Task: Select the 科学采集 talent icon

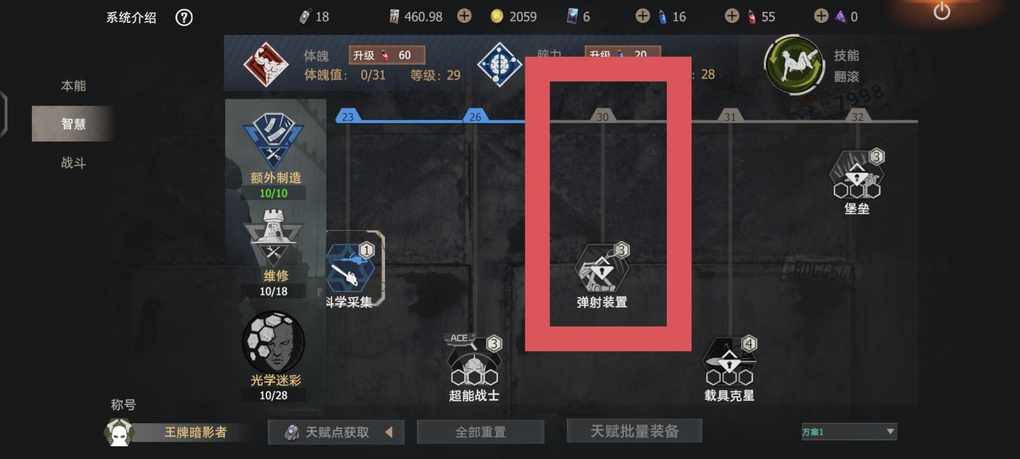Action: (x=351, y=267)
